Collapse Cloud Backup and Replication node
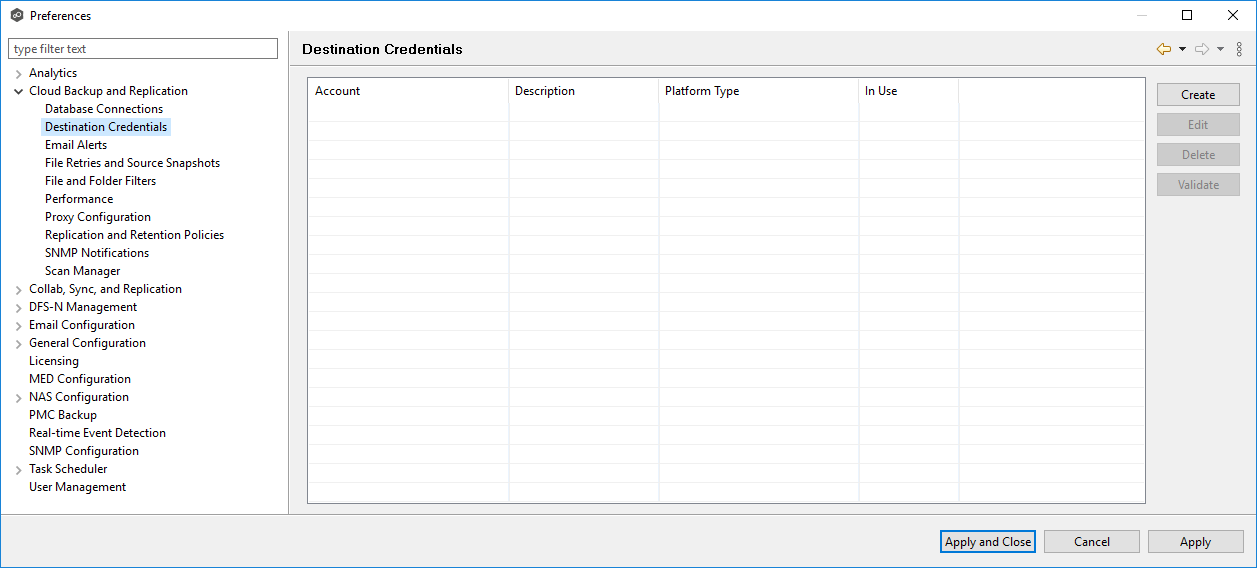The height and width of the screenshot is (568, 1257). [18, 92]
